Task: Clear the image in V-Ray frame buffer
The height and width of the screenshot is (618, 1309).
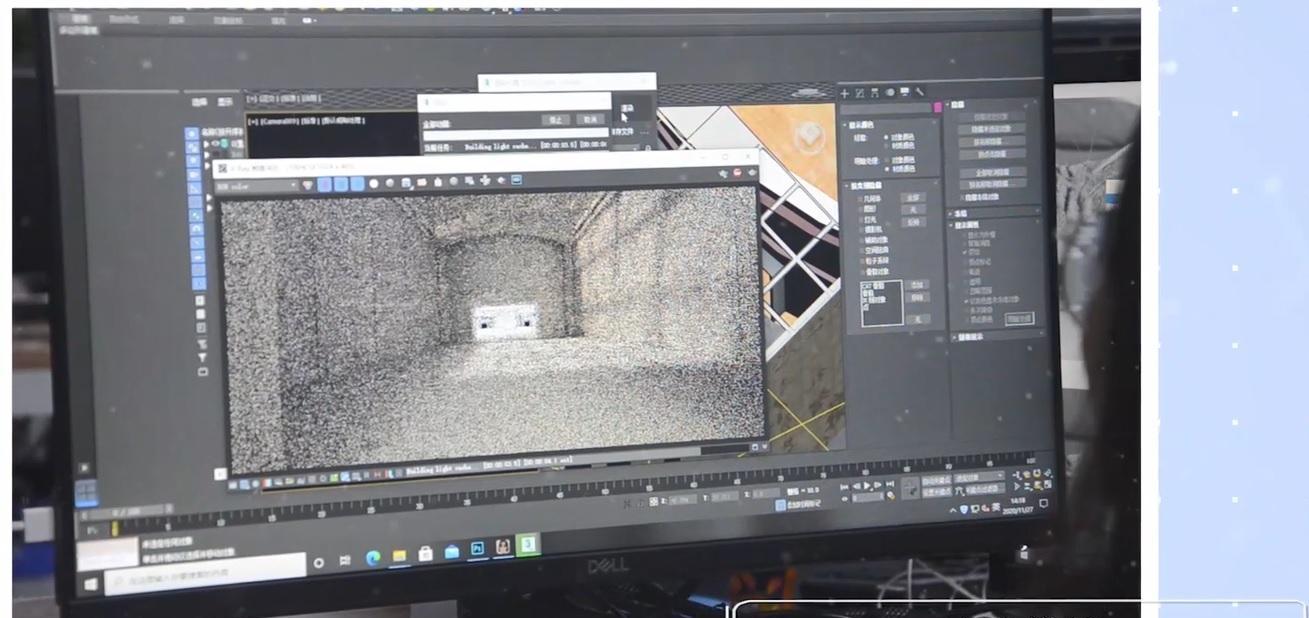Action: tap(438, 182)
